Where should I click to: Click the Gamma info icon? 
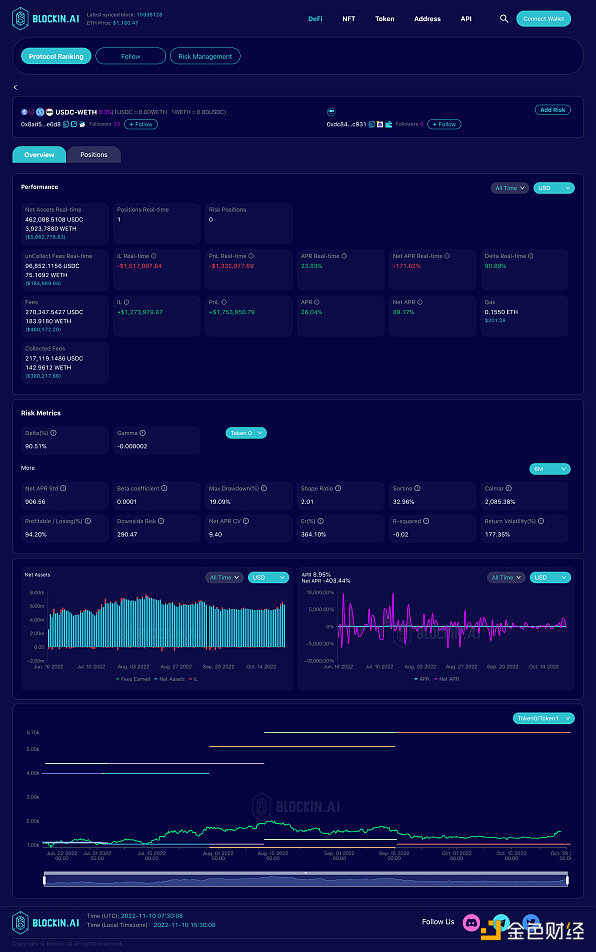point(143,433)
